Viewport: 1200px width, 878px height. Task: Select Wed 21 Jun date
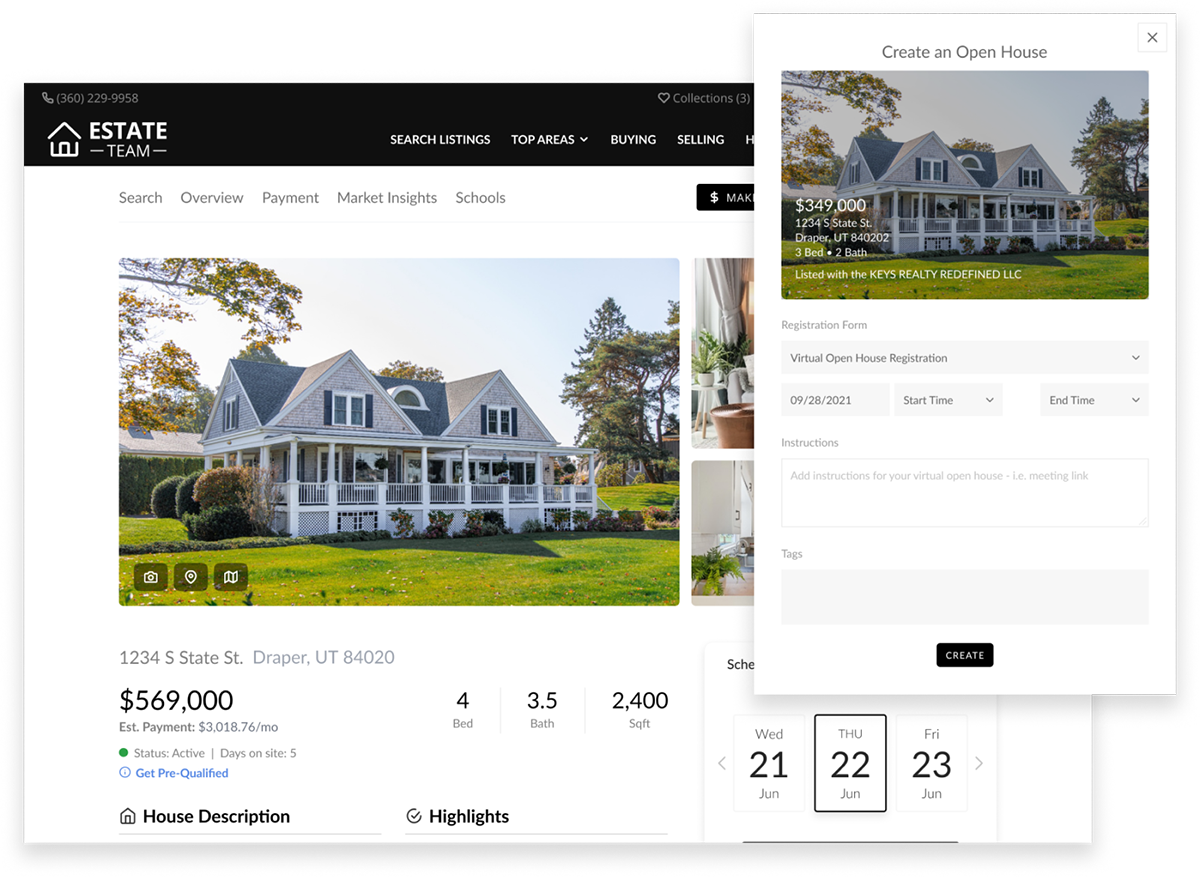769,763
